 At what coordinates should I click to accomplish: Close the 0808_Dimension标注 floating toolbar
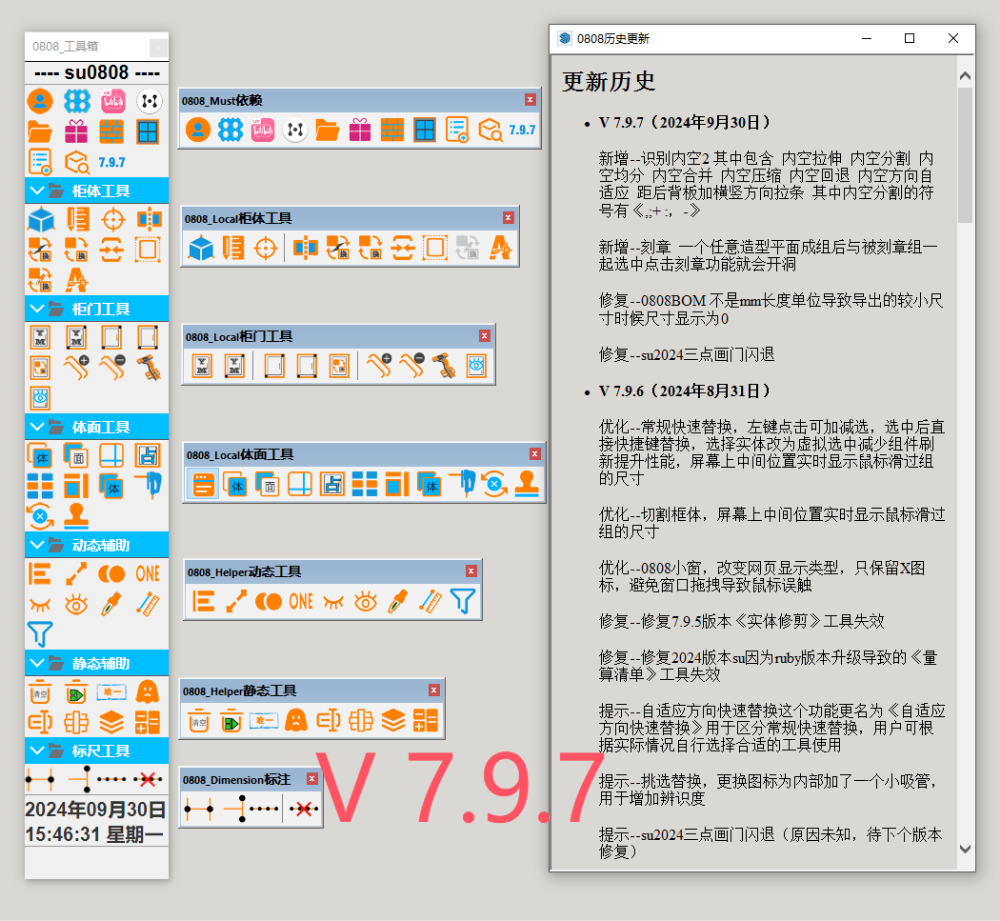click(312, 779)
